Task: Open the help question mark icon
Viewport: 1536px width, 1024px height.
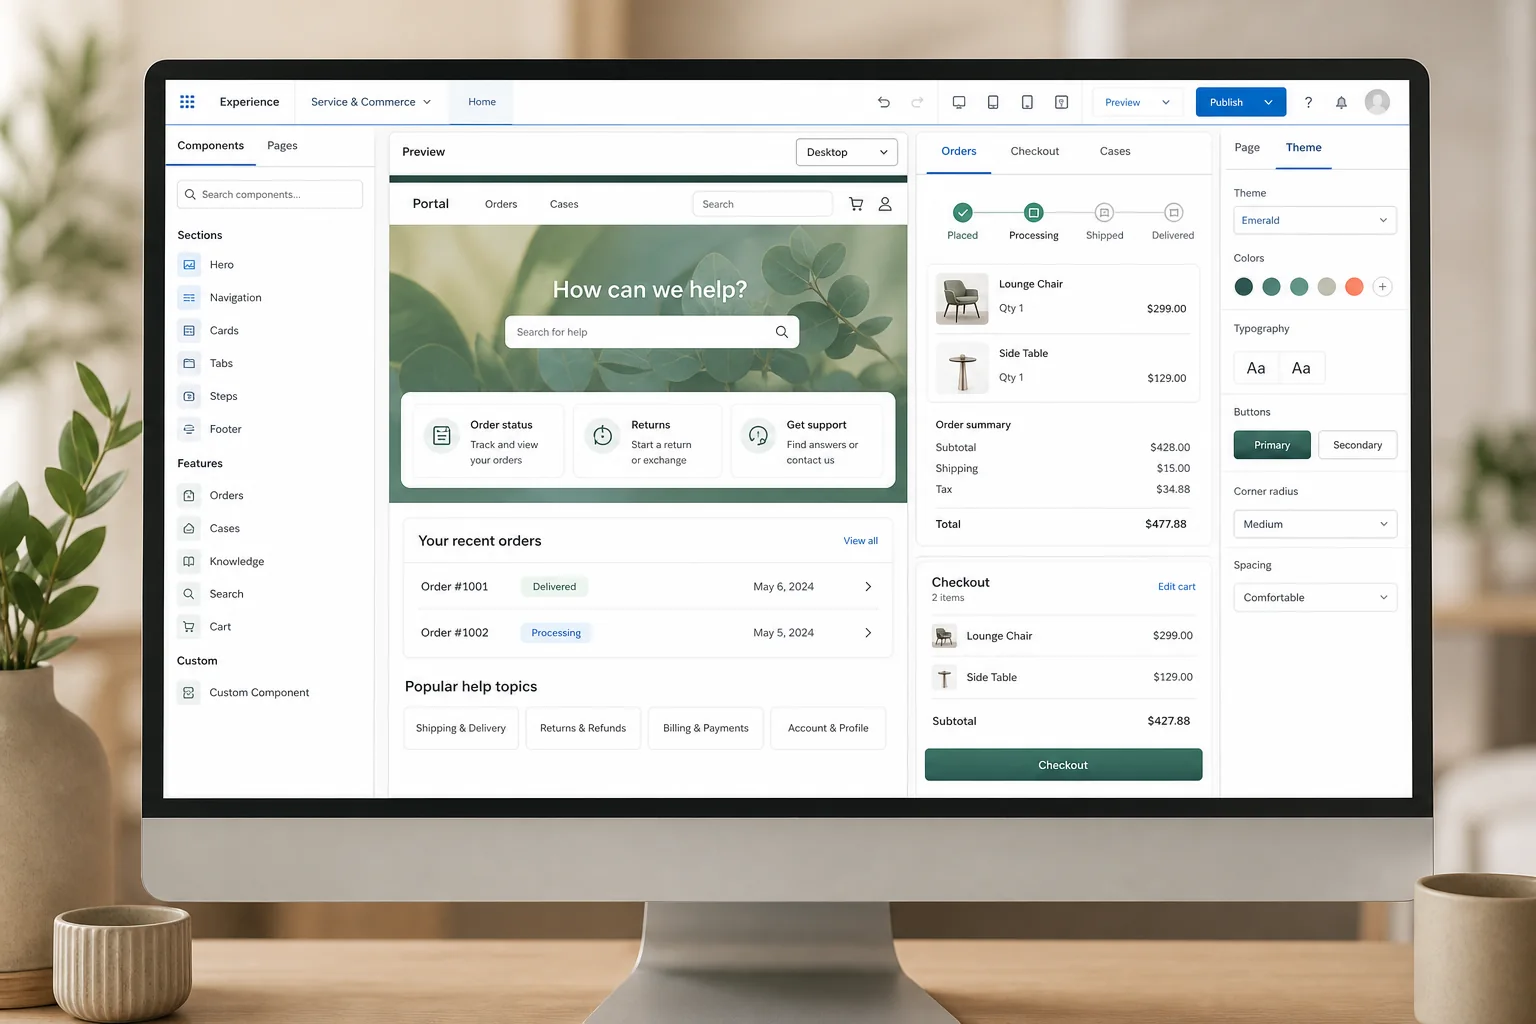Action: [x=1308, y=102]
